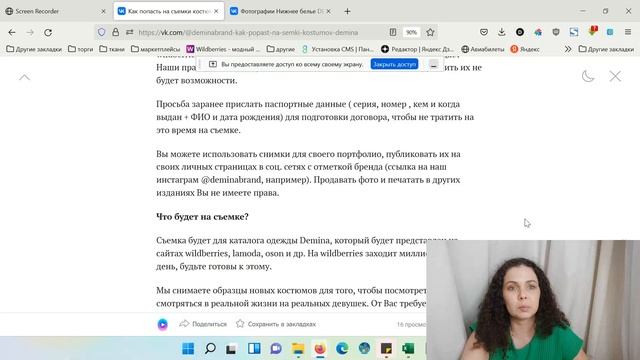
Task: Open the 'торги' bookmarks folder
Action: [81, 49]
